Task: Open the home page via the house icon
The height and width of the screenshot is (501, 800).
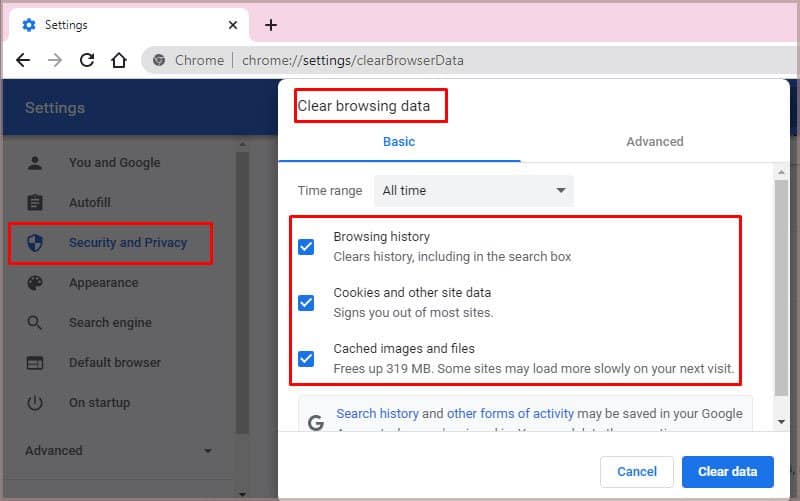Action: pos(119,60)
